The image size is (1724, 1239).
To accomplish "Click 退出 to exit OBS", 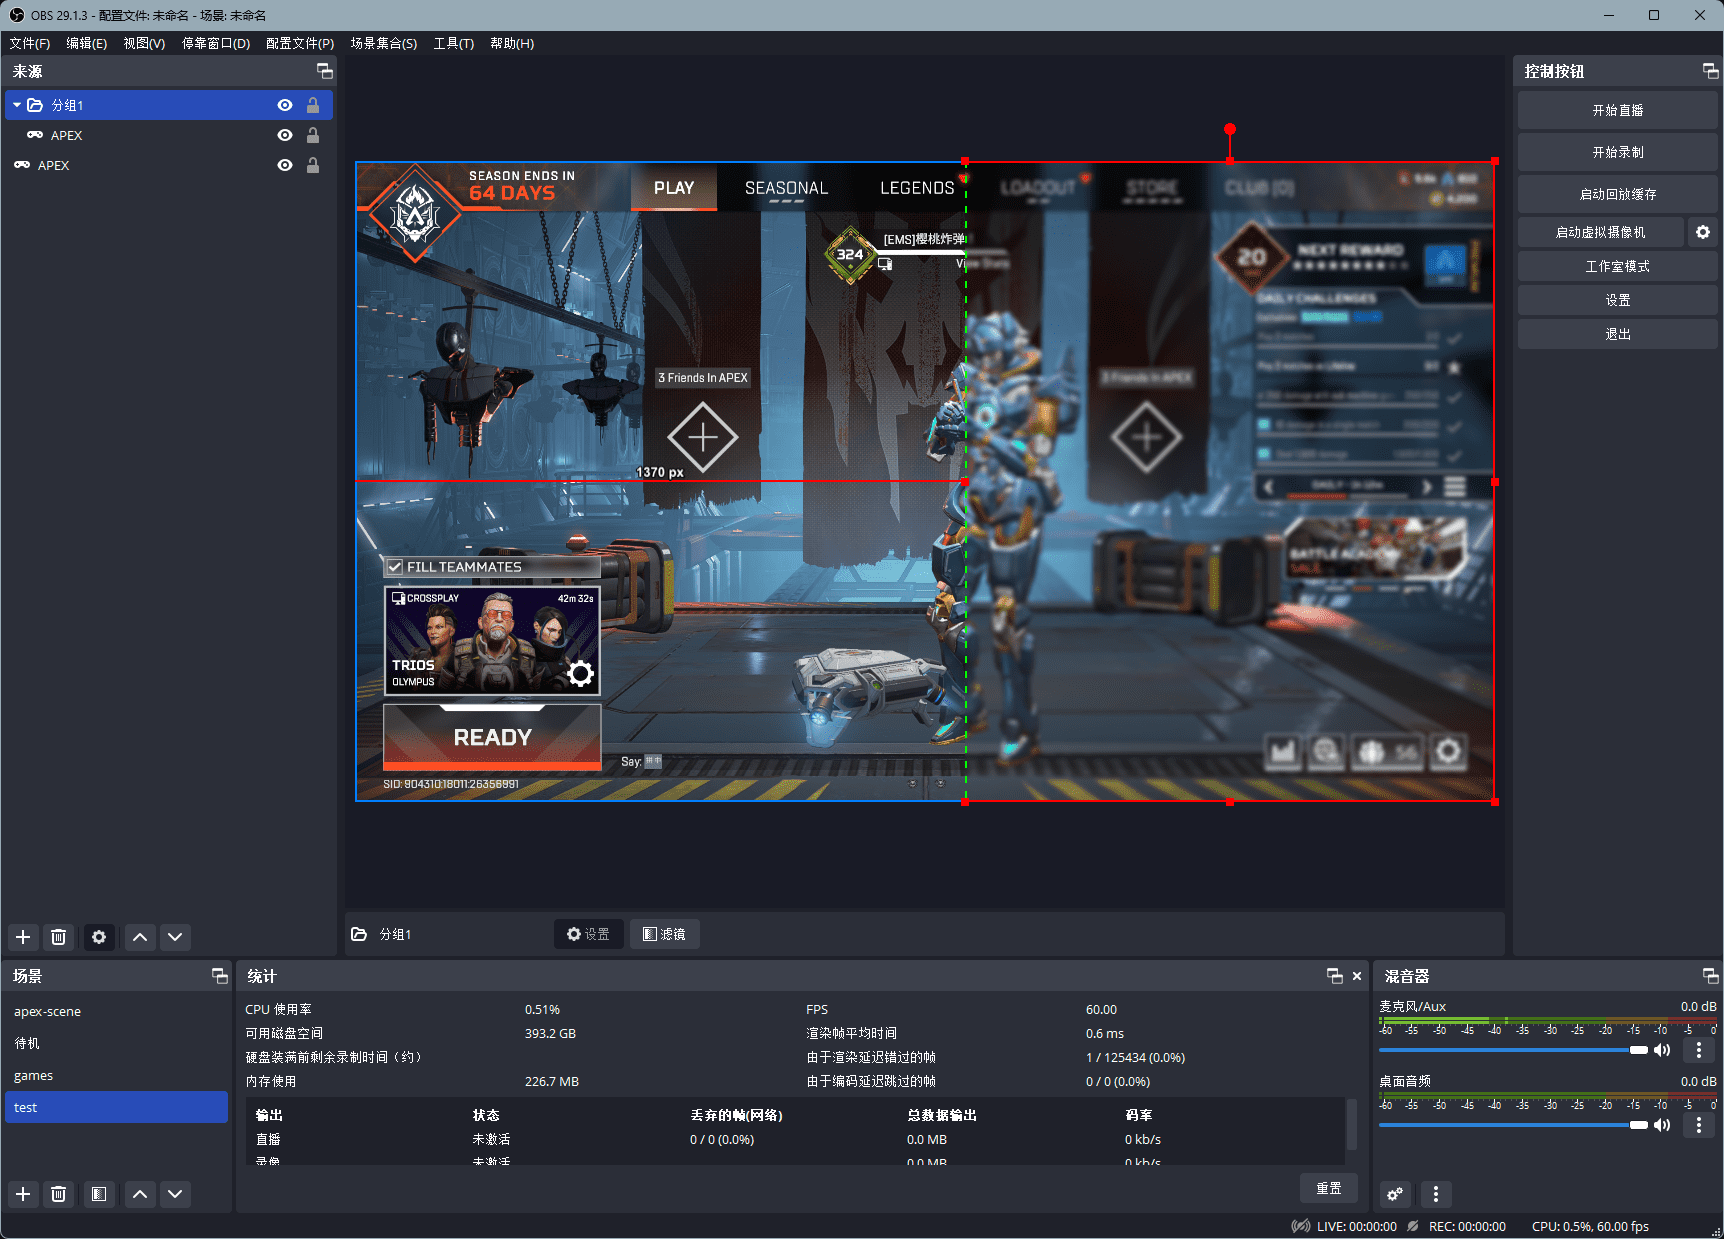I will [1617, 334].
